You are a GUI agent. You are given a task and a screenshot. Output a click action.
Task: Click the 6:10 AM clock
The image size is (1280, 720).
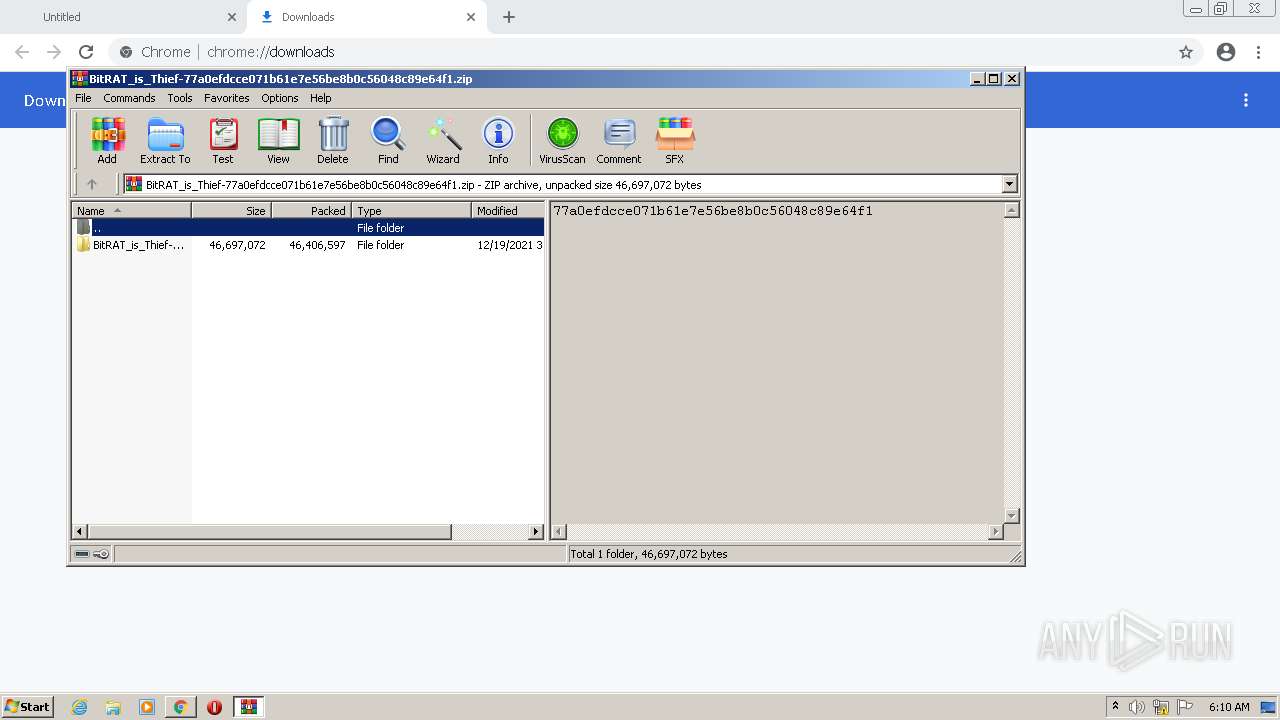[x=1229, y=707]
